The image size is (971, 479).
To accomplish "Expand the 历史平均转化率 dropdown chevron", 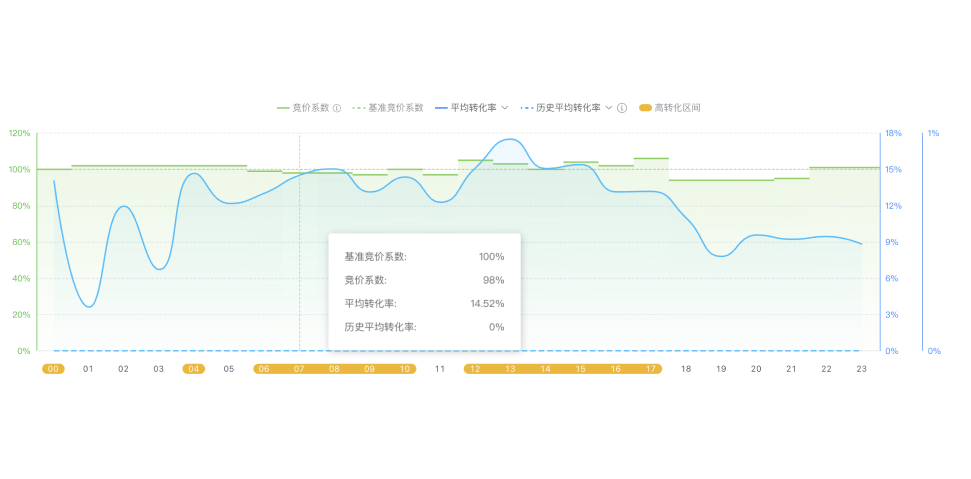I will 609,107.
